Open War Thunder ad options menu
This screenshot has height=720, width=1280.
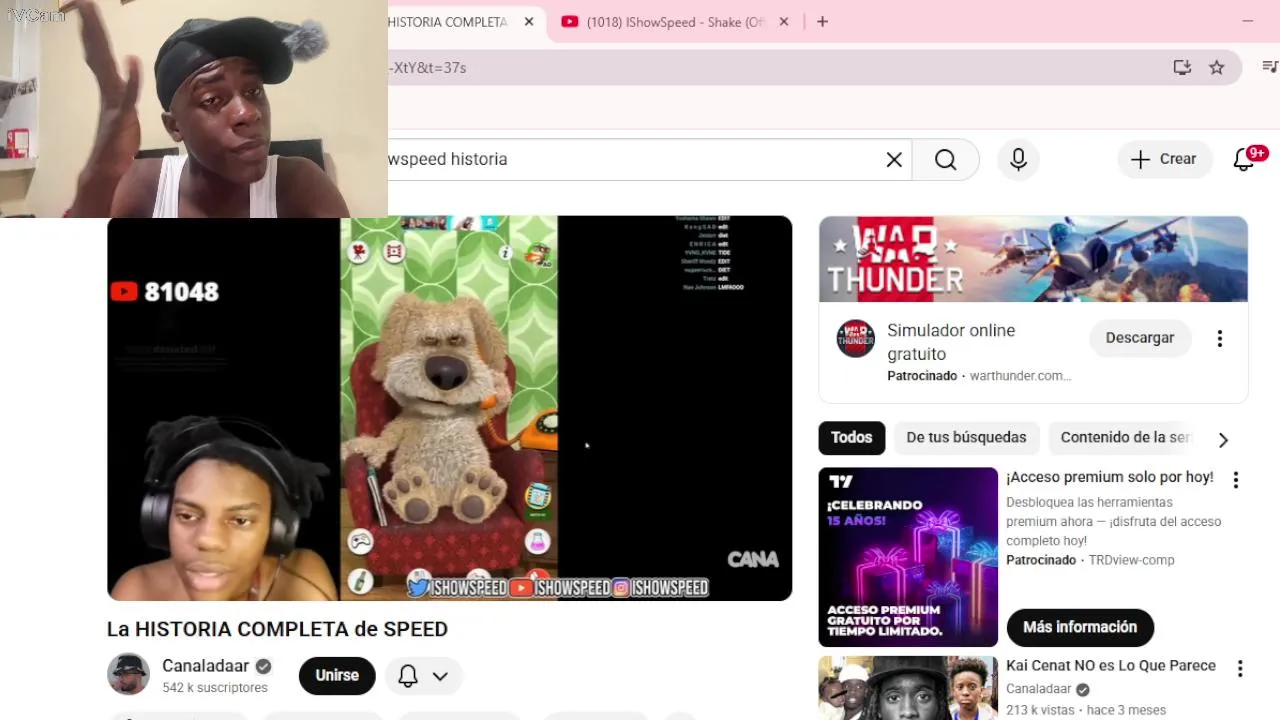pyautogui.click(x=1219, y=339)
